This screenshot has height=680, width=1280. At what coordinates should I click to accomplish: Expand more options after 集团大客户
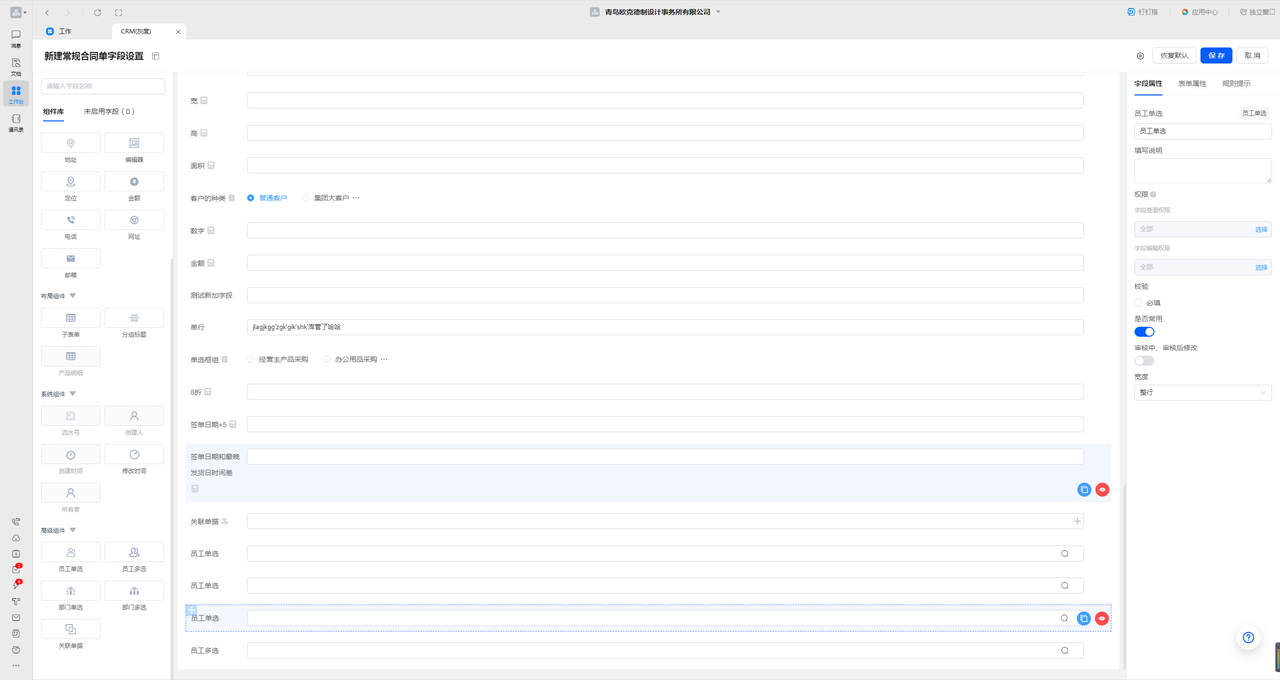point(356,198)
